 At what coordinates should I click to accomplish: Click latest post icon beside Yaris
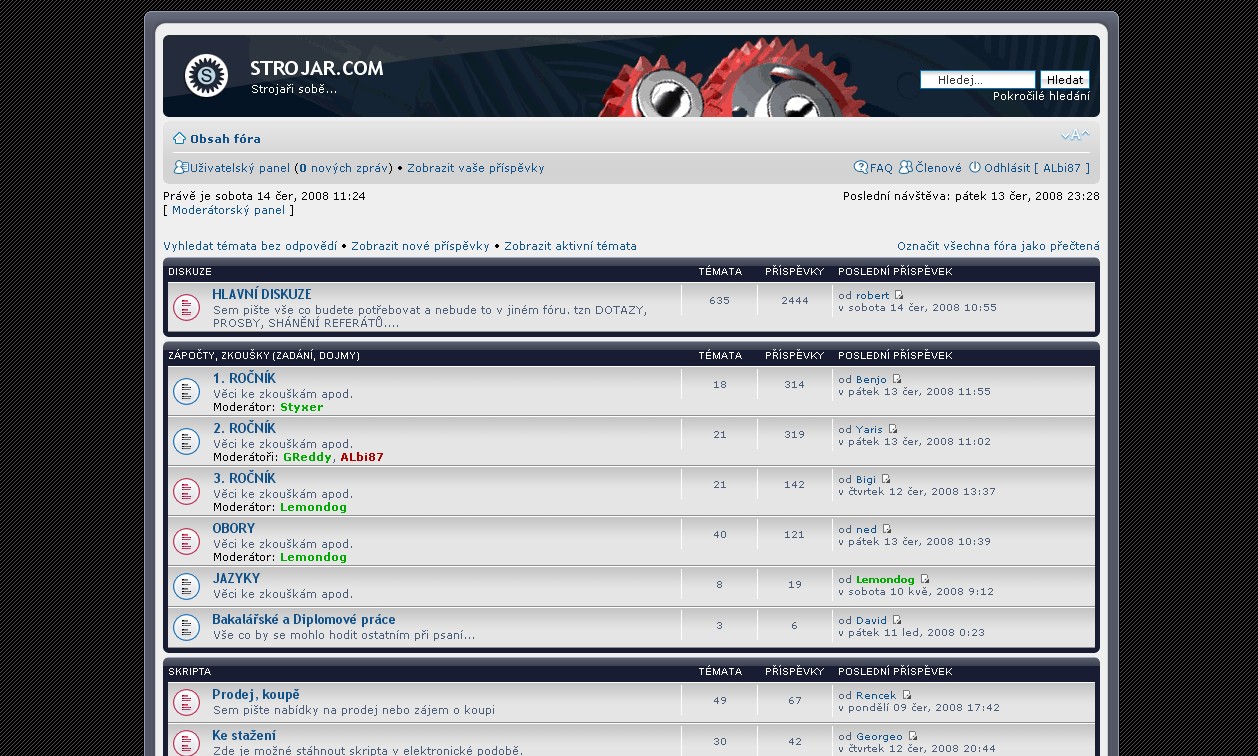(893, 429)
